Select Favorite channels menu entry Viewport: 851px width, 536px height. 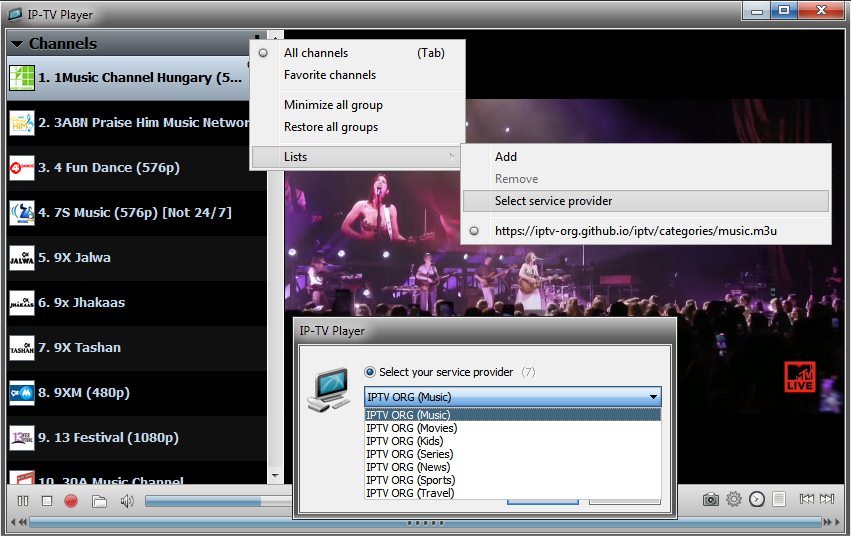point(357,75)
